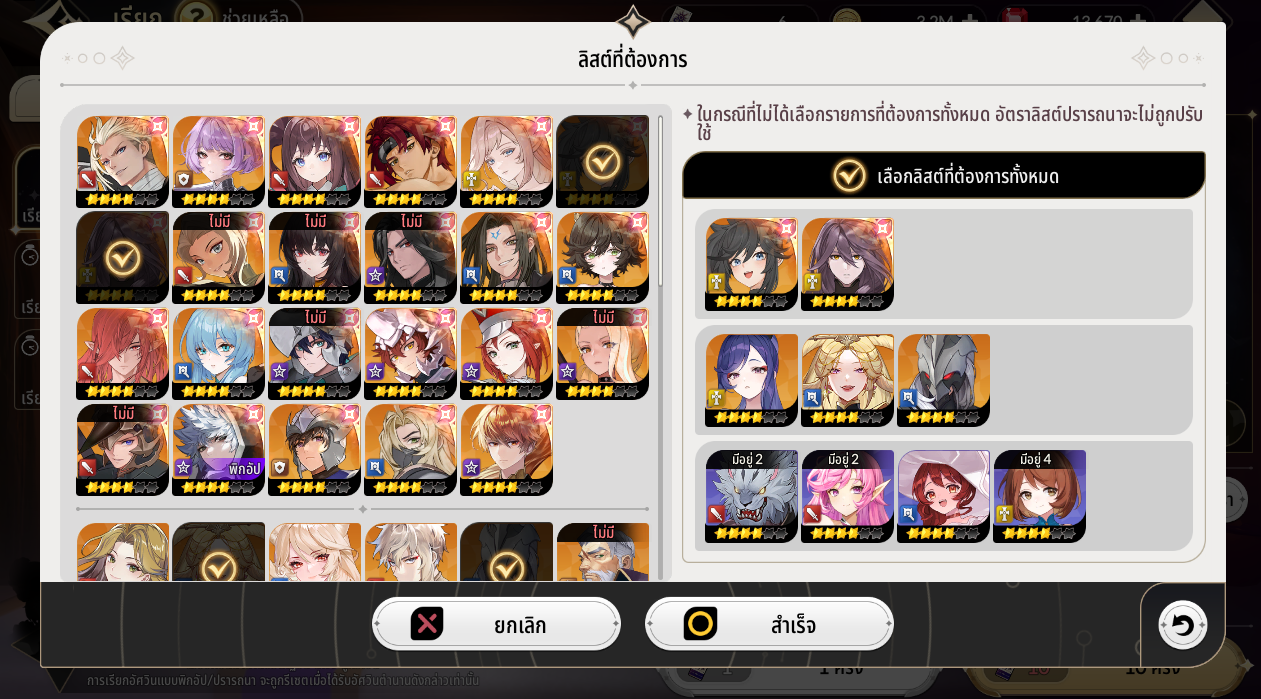Choose the black armored knight with red eye
The height and width of the screenshot is (699, 1261).
pos(943,380)
